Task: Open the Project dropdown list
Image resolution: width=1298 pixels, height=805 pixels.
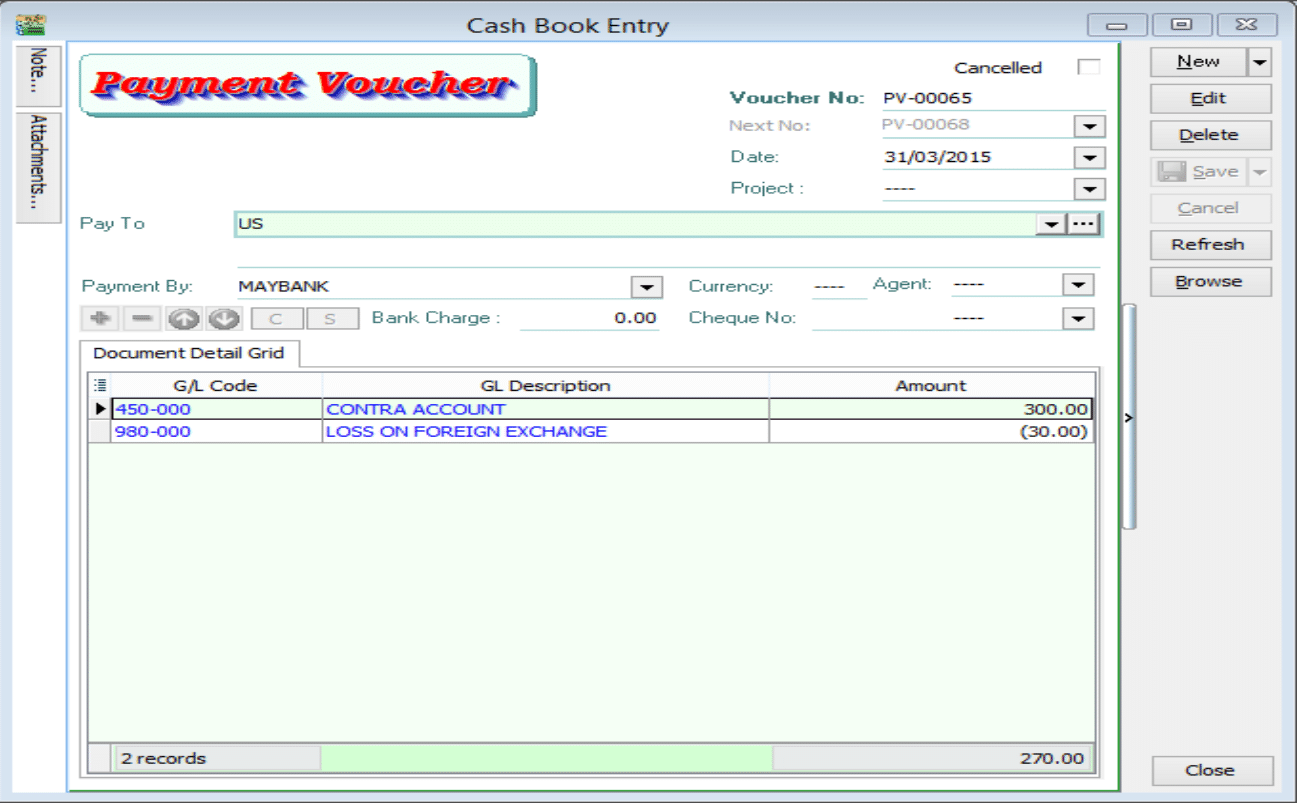Action: (x=1088, y=189)
